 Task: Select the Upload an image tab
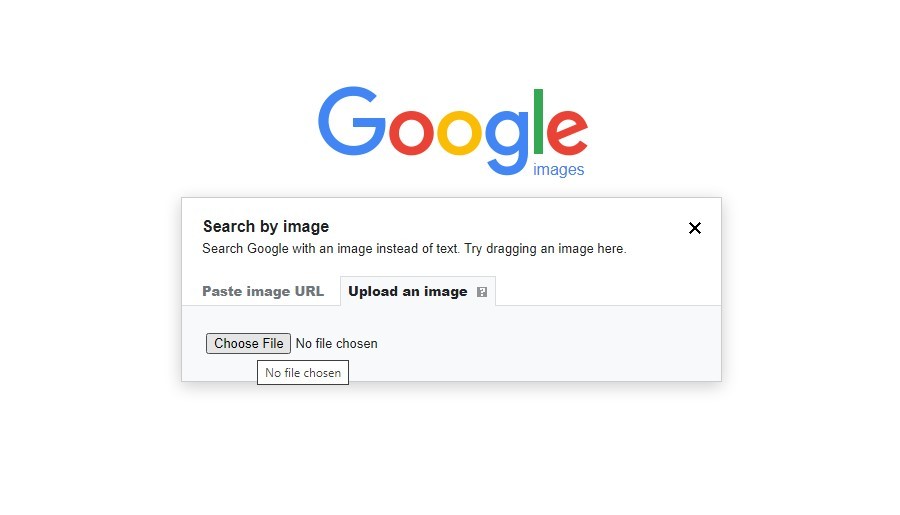pos(418,291)
